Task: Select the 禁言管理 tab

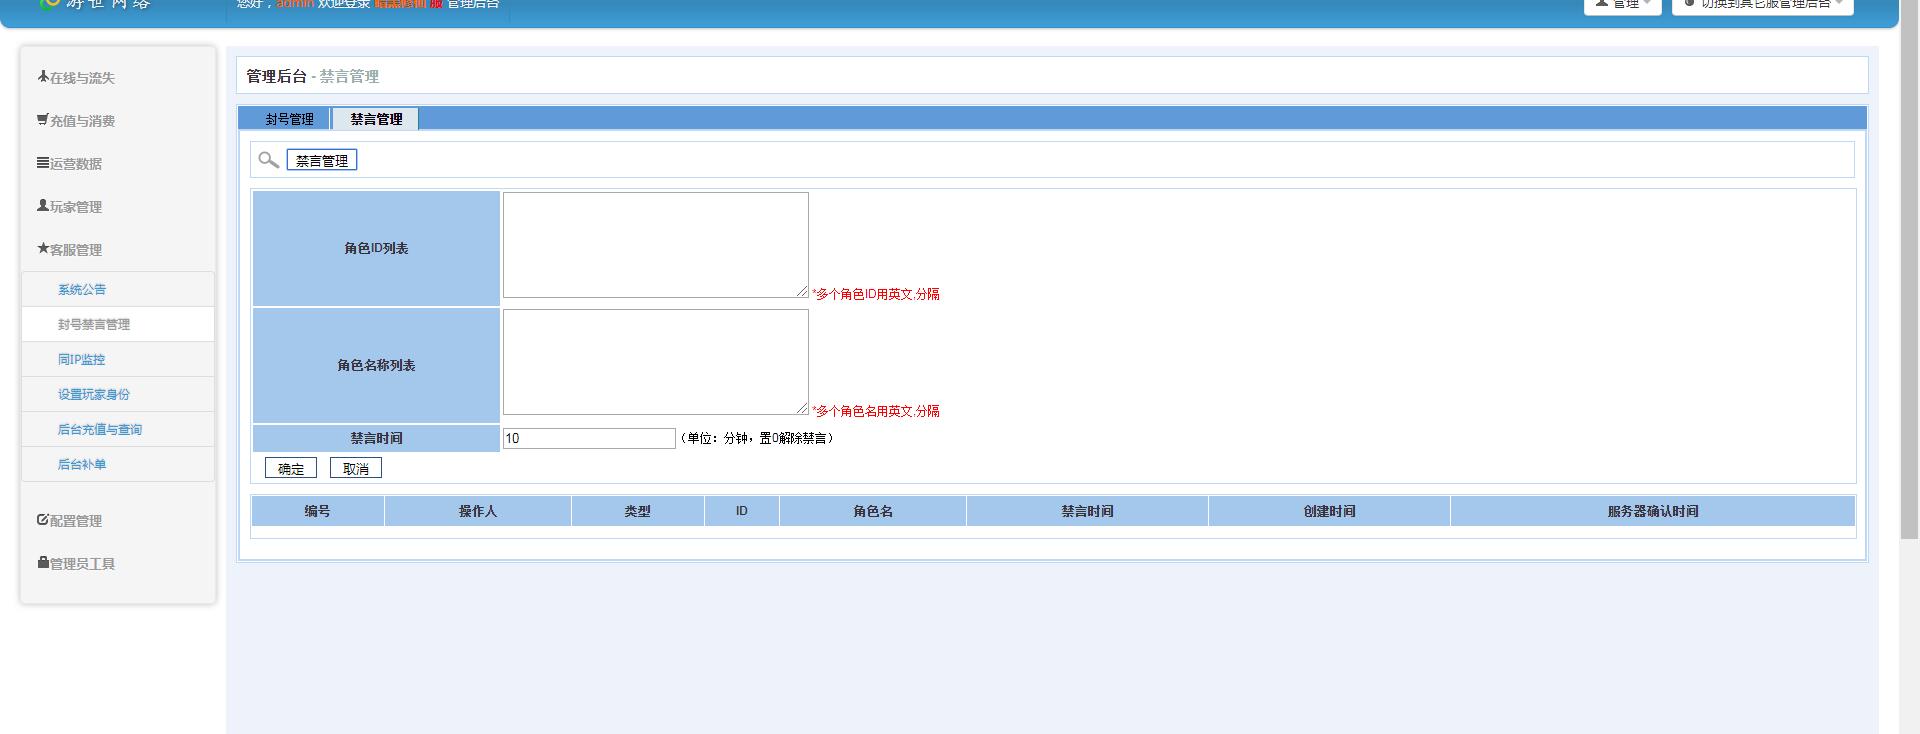Action: coord(376,119)
